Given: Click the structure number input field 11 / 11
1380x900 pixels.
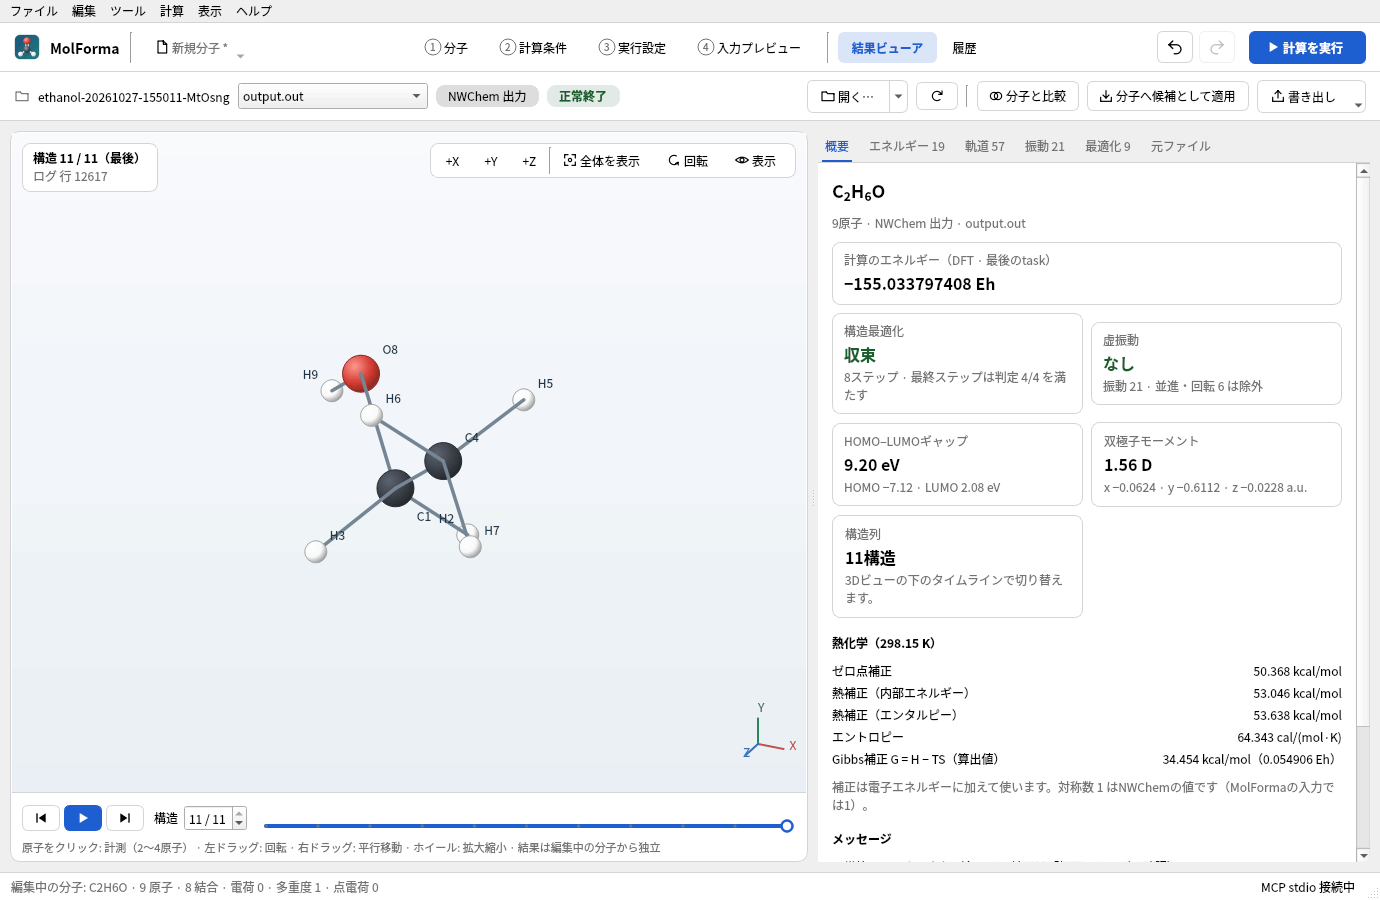Looking at the screenshot, I should (x=208, y=819).
